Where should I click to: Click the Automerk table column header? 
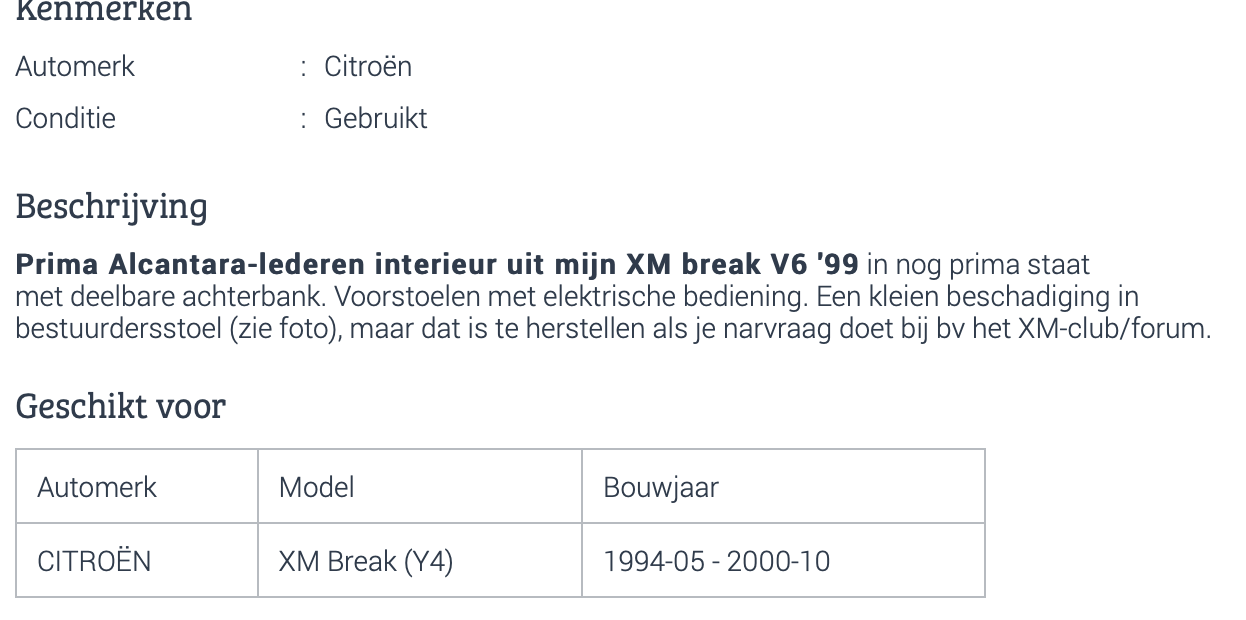pos(137,487)
